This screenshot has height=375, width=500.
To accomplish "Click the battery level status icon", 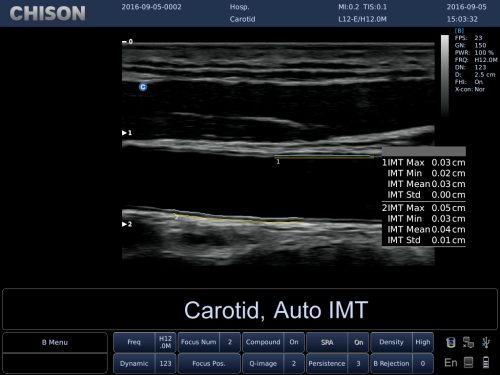I will [x=486, y=362].
